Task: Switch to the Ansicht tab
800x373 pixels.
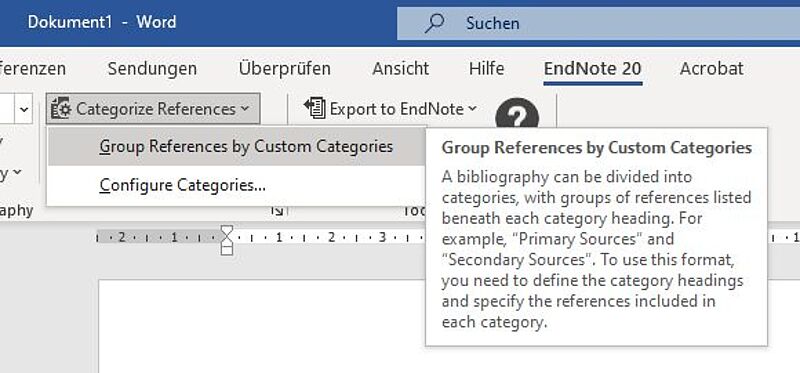Action: [x=401, y=68]
